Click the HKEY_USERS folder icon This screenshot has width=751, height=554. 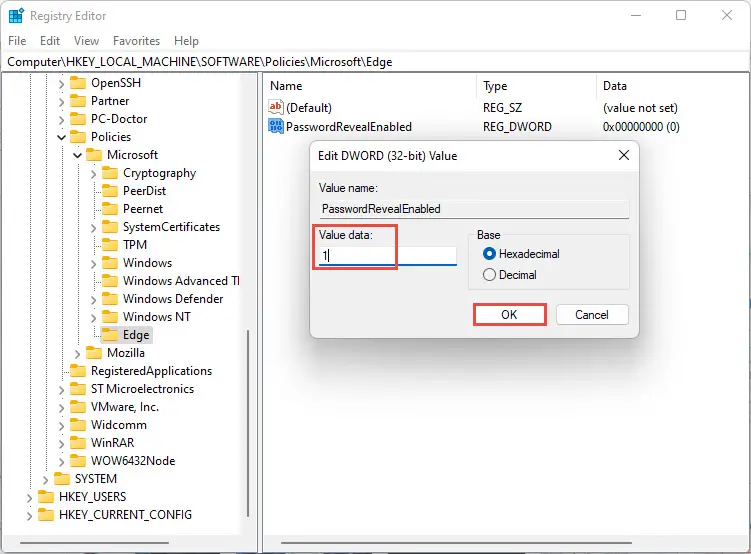coord(46,497)
